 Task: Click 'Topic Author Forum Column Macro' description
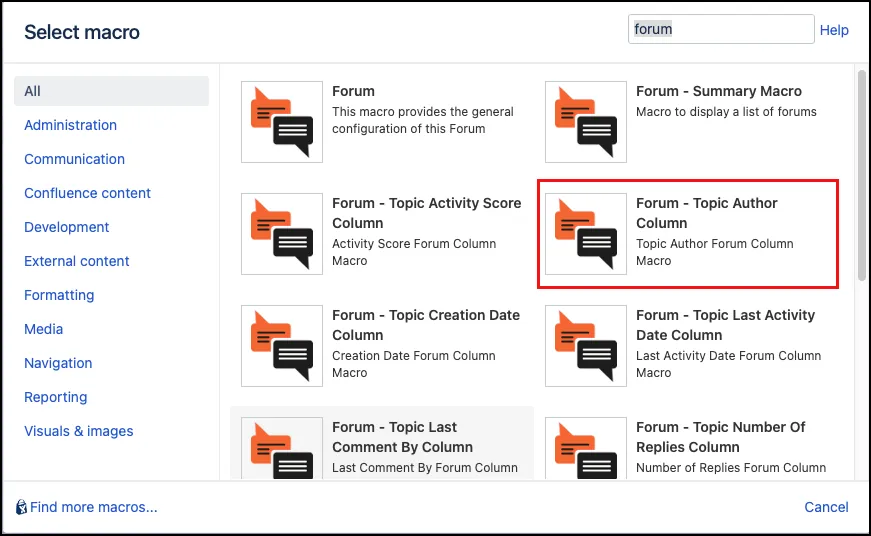(x=714, y=252)
